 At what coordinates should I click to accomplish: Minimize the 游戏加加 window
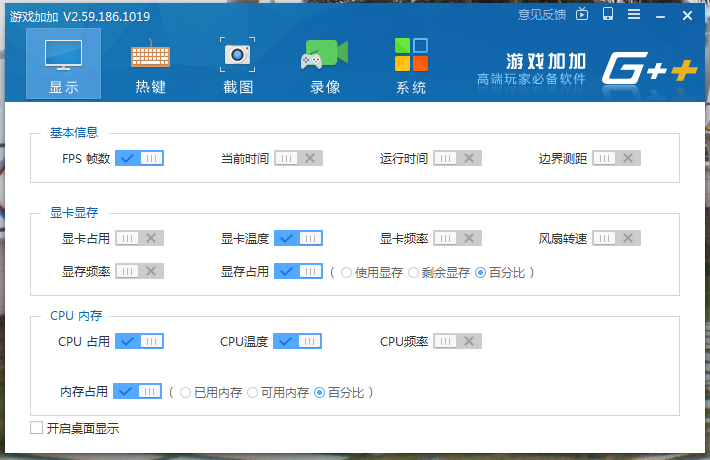point(661,16)
